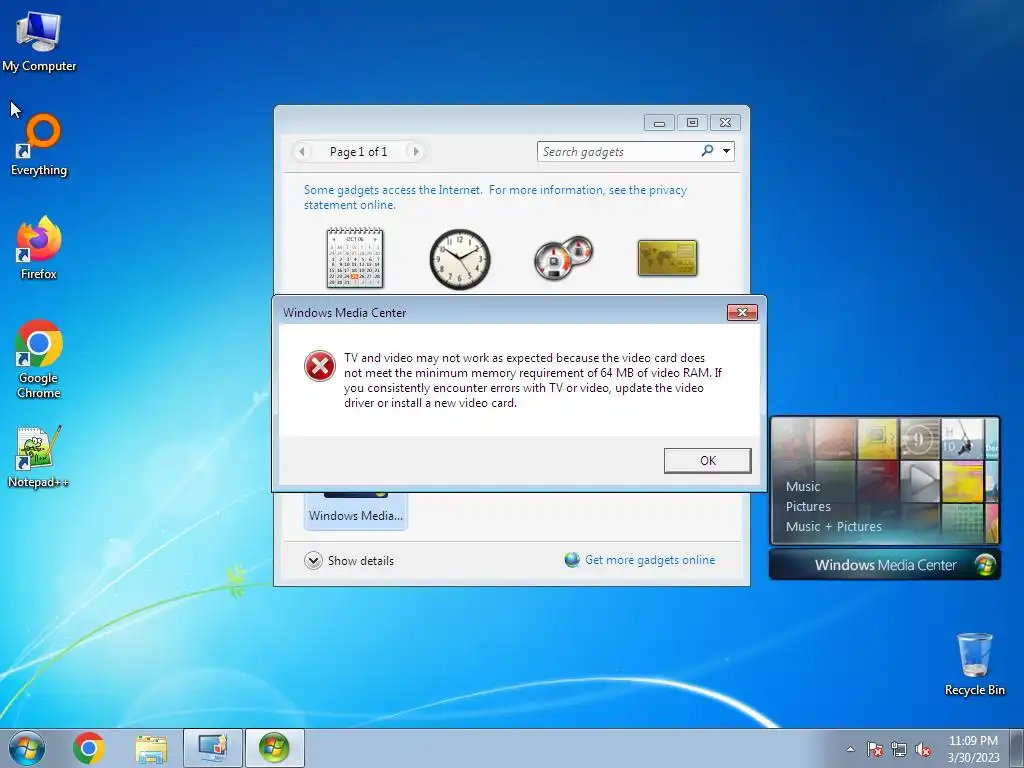Click the globe icon beside Get more gadgets
Image resolution: width=1024 pixels, height=768 pixels.
(x=572, y=560)
